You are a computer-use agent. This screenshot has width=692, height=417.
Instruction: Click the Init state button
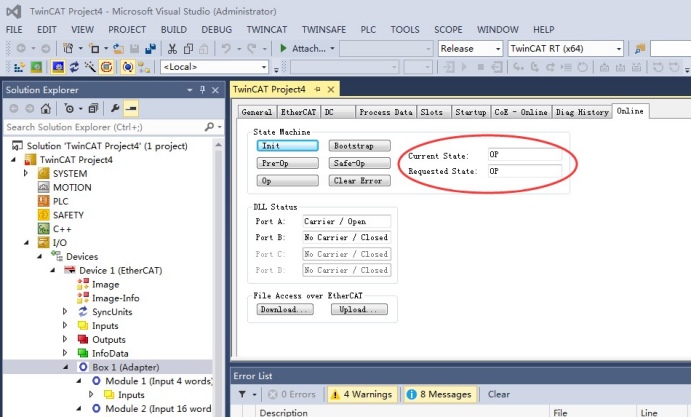(287, 146)
